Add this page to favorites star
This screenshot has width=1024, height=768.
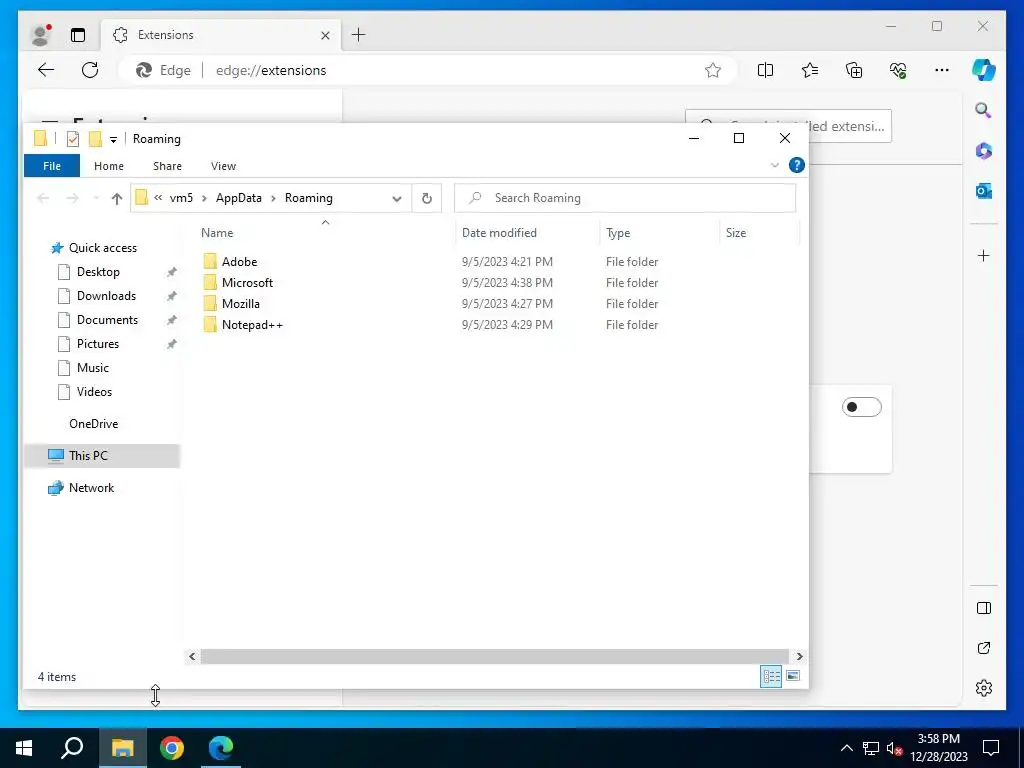(712, 70)
